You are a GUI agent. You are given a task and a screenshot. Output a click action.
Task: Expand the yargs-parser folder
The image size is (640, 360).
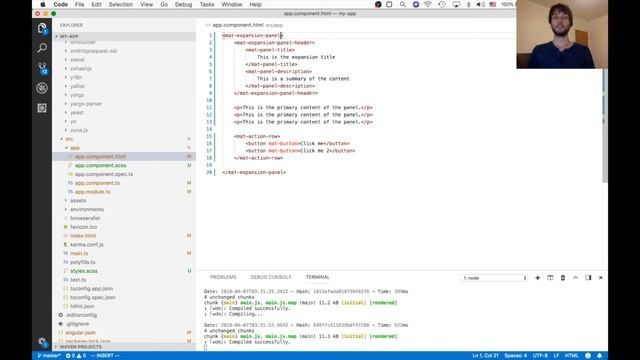86,104
